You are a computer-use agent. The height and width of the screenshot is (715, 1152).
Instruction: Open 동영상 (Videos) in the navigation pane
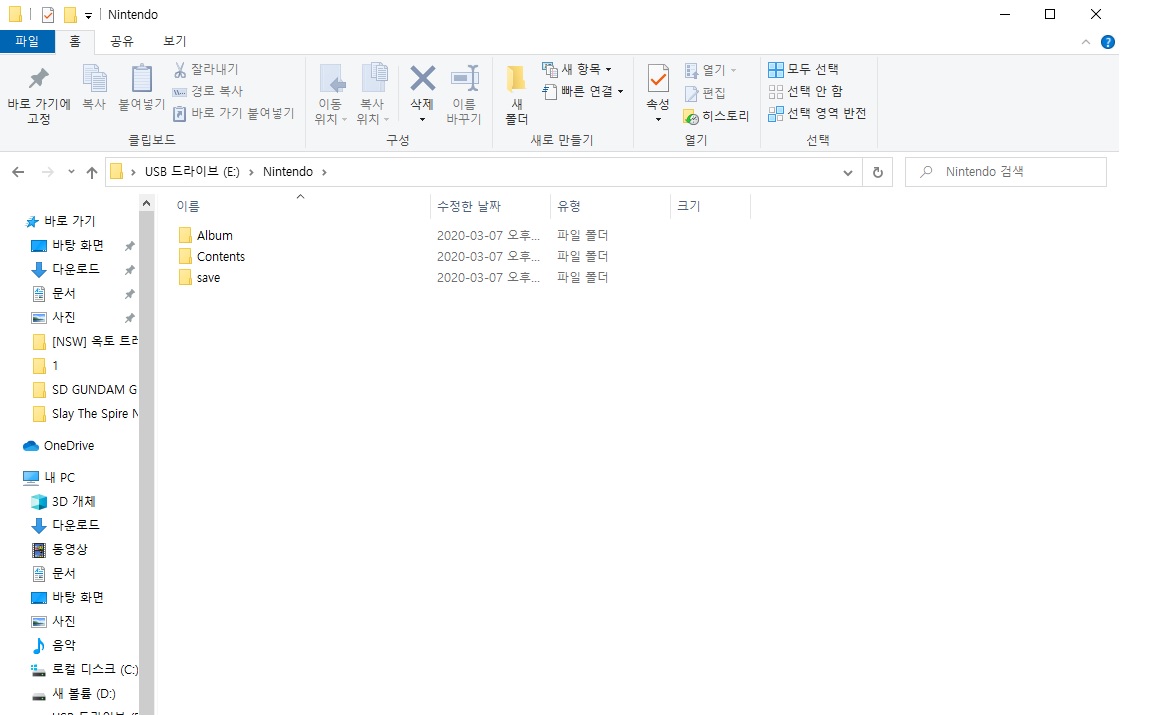coord(60,549)
